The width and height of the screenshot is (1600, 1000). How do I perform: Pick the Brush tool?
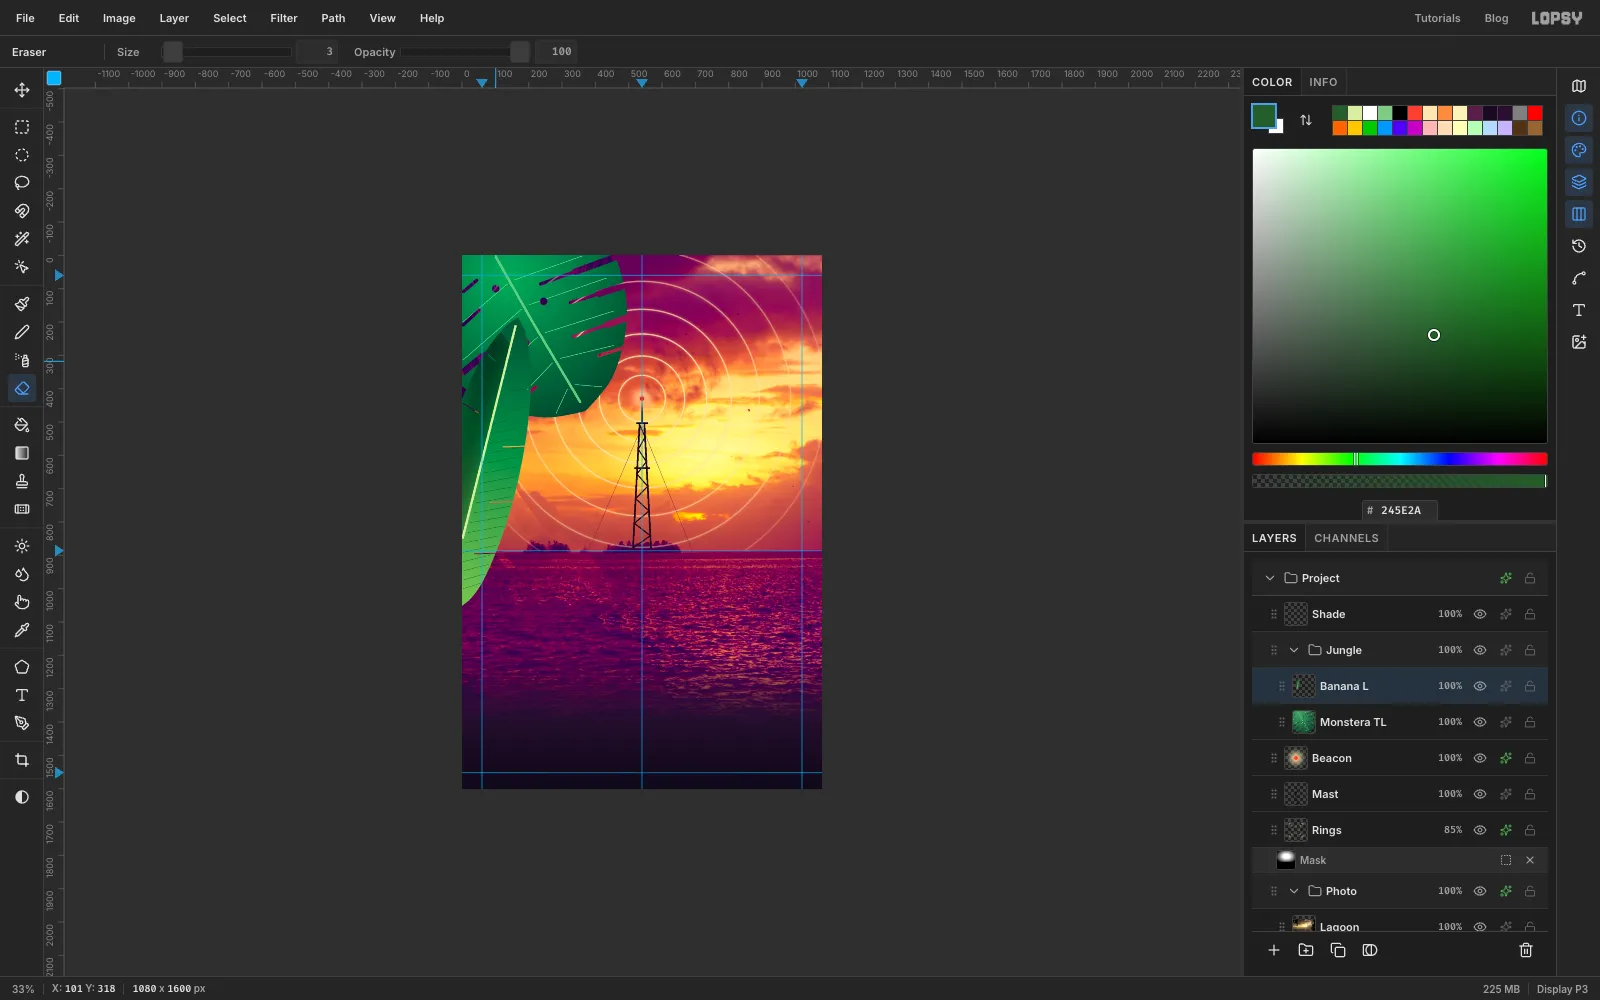(22, 304)
